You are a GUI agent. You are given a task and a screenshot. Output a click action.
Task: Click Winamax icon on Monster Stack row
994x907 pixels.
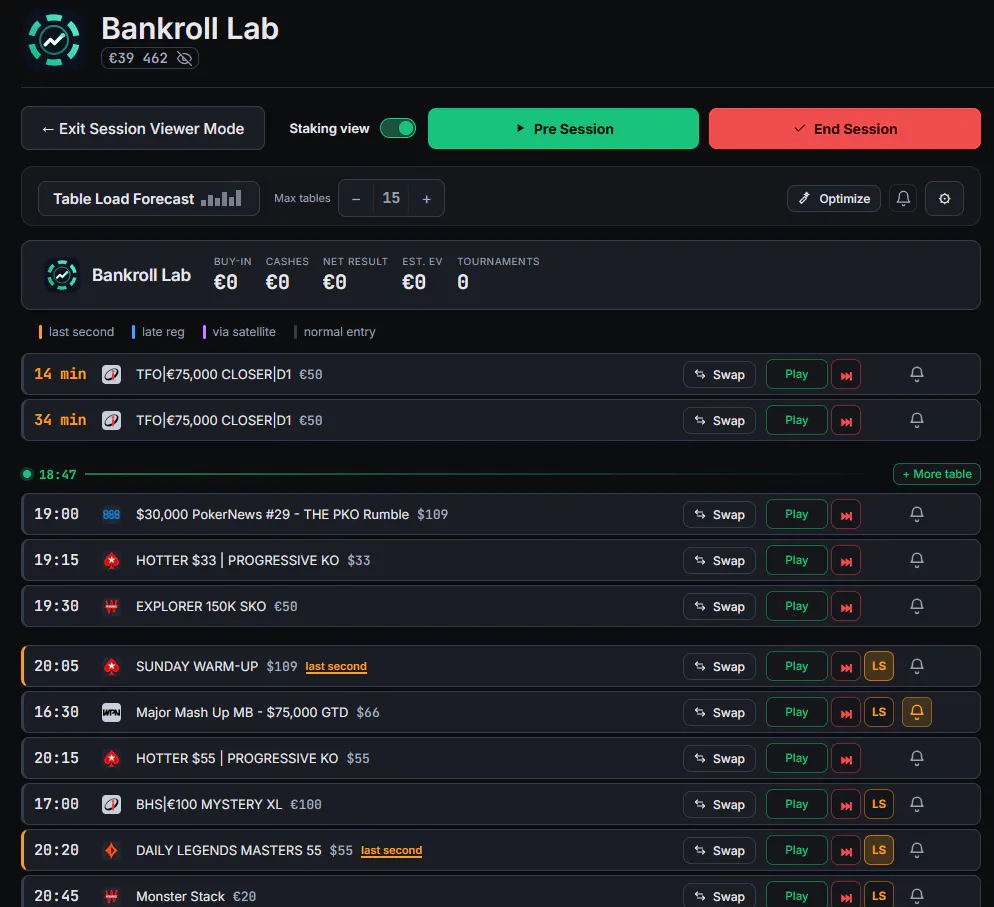pos(112,896)
